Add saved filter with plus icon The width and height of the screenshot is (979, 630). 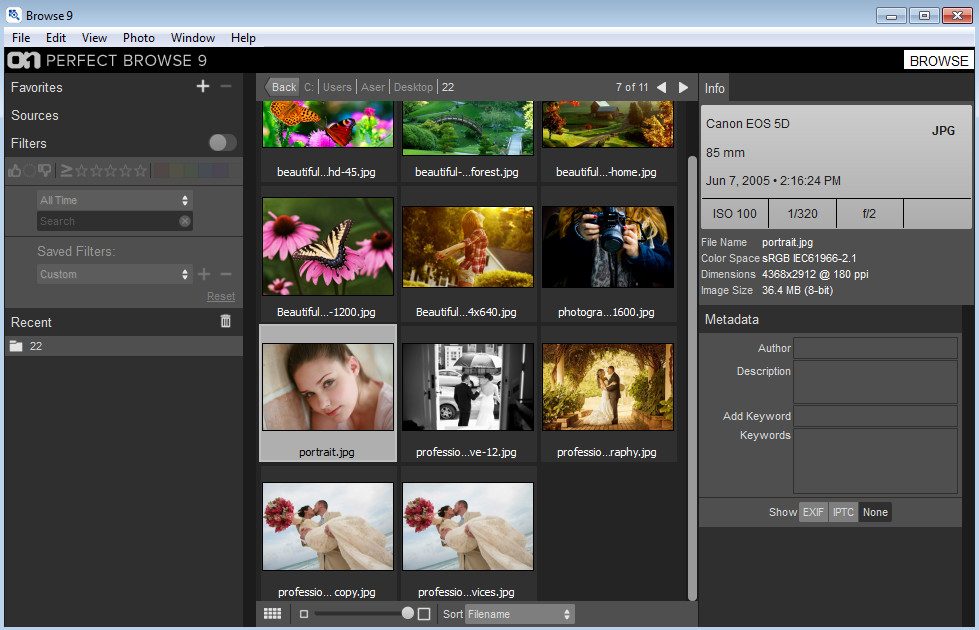pyautogui.click(x=204, y=274)
